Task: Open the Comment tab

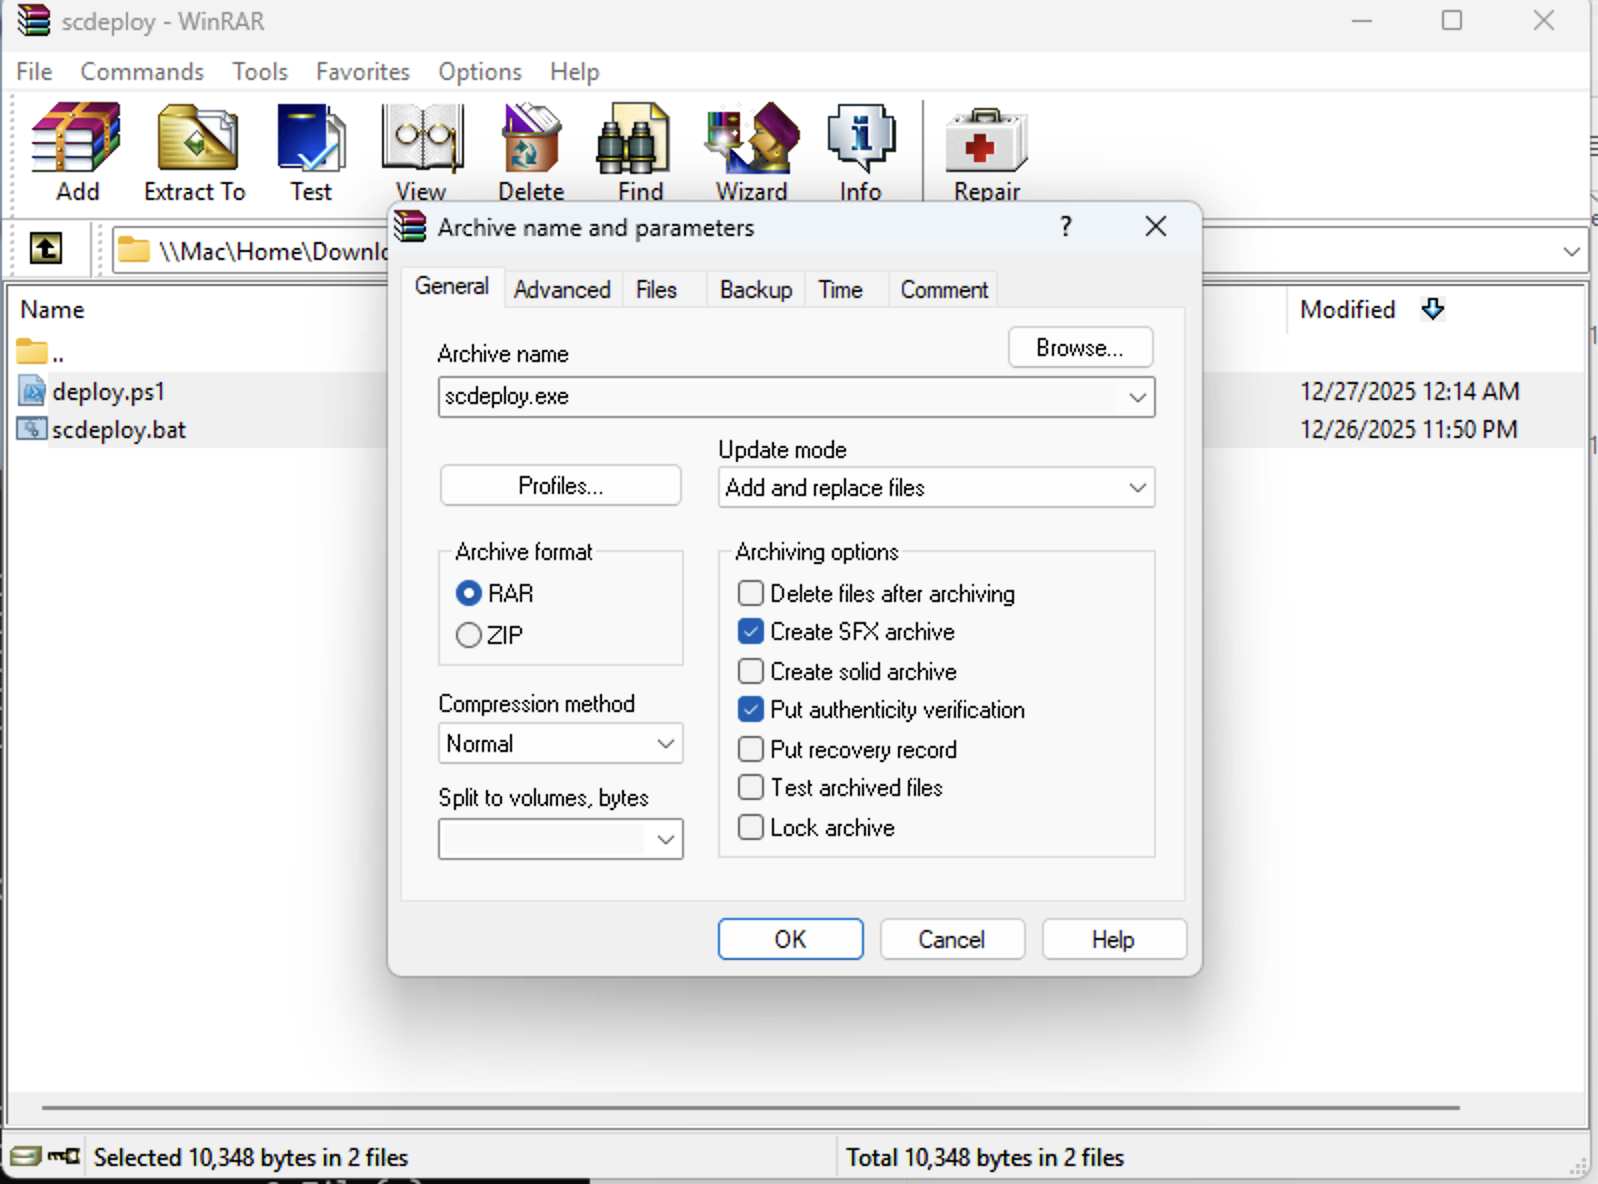Action: click(943, 290)
